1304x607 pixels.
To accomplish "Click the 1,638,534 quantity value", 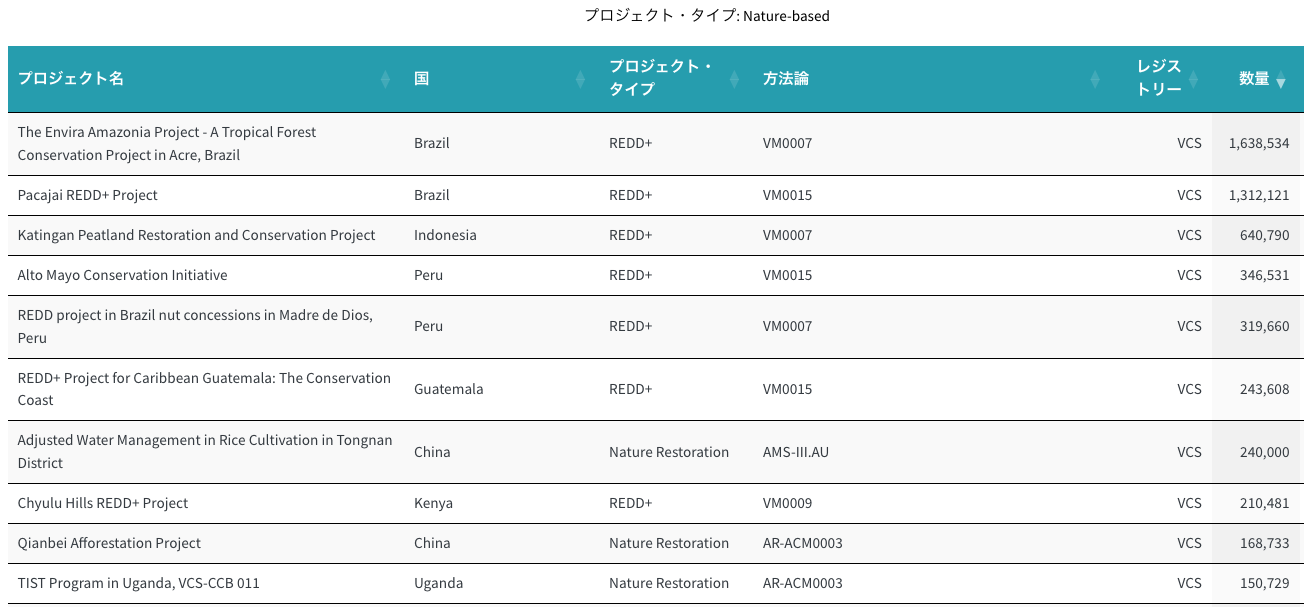I will tap(1258, 143).
